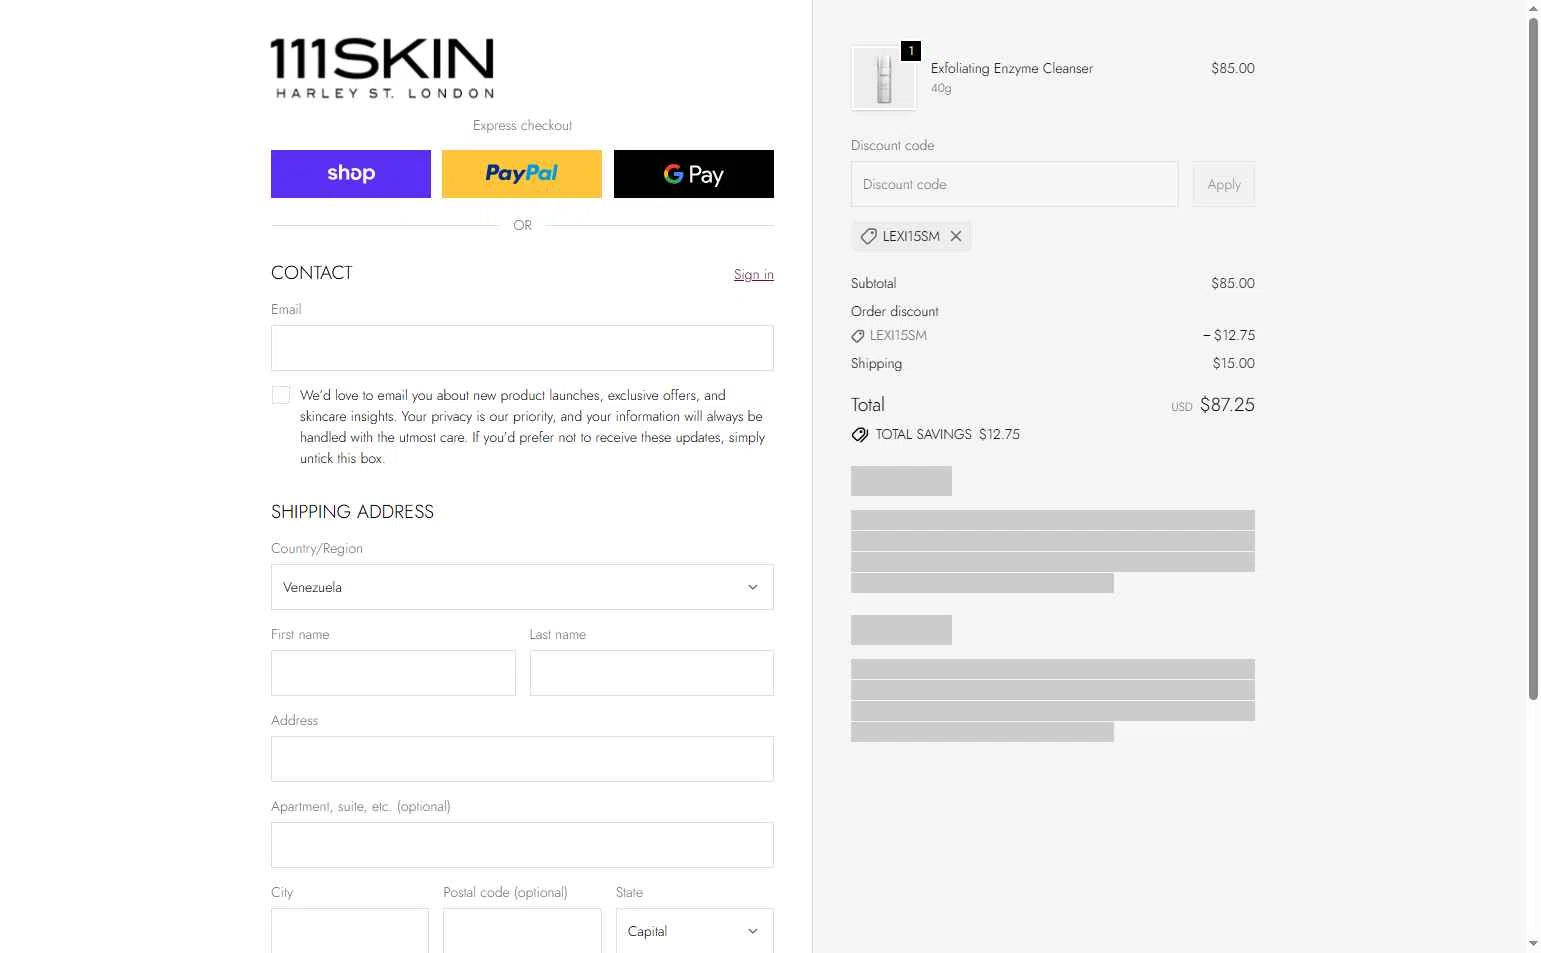Remove the LEXI15SM discount tag
Image resolution: width=1541 pixels, height=953 pixels.
tap(956, 236)
